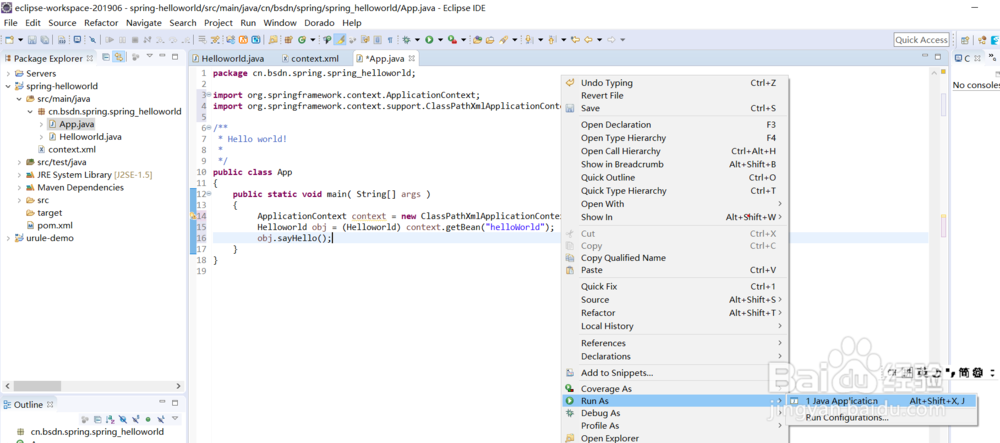Collapse the main method fold marker
This screenshot has width=1000, height=443.
(209, 194)
